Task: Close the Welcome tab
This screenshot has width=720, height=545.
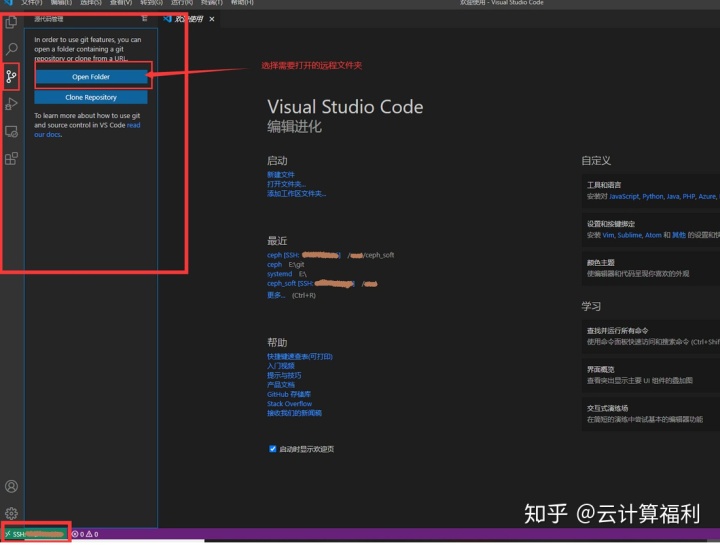Action: pyautogui.click(x=212, y=19)
